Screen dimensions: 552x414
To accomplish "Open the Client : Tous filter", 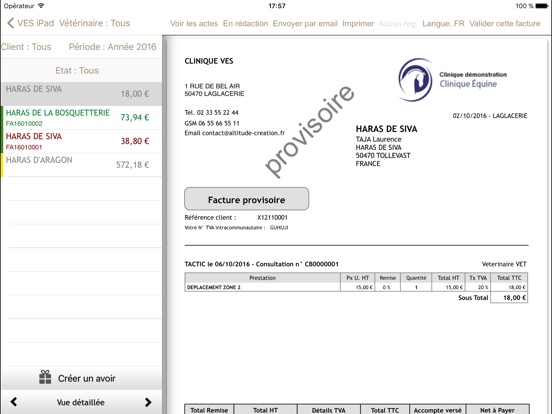I will [x=26, y=47].
